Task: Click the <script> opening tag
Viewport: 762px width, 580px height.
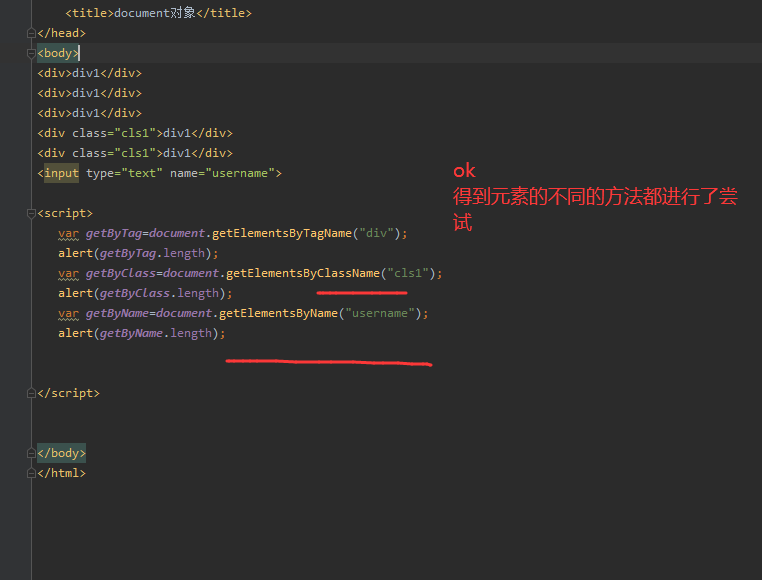Action: pos(65,213)
